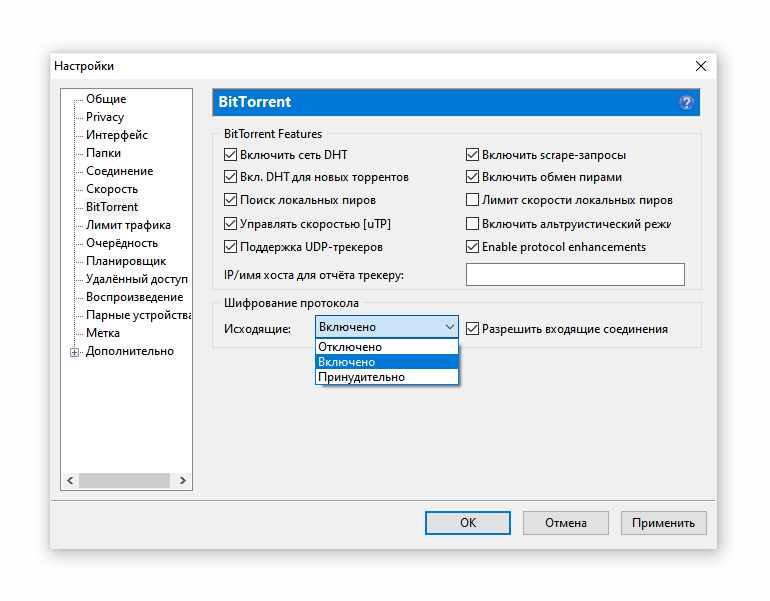
Task: Enable альтруистический режим checkbox
Action: (472, 224)
